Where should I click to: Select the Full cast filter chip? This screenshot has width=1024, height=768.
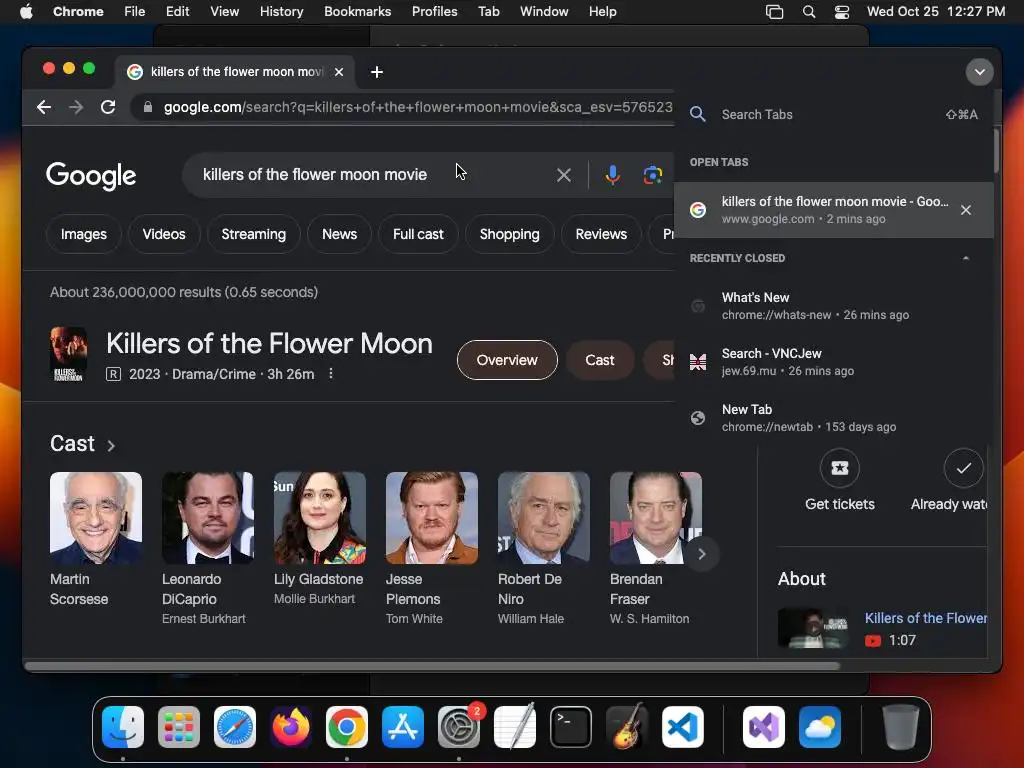(x=418, y=234)
